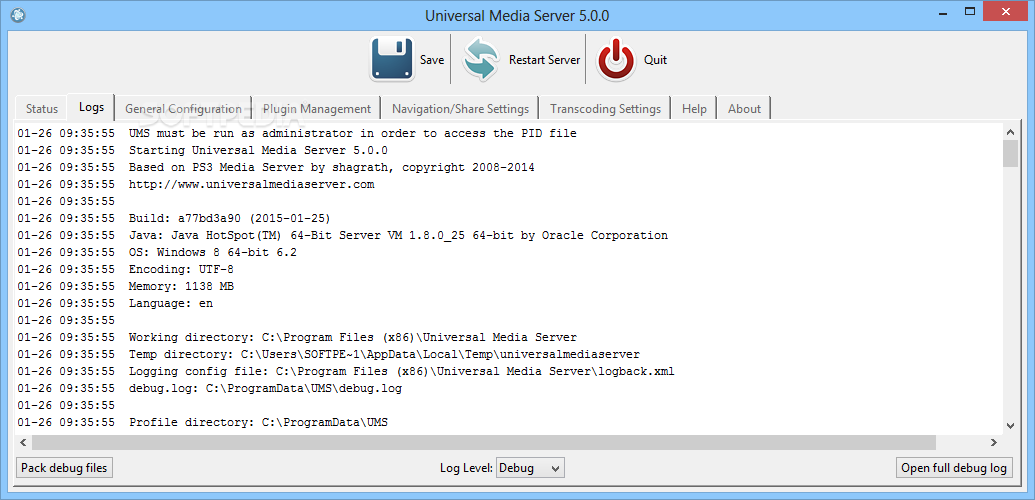Click the vertical scrollbar down arrow
The image size is (1035, 500).
[1010, 426]
